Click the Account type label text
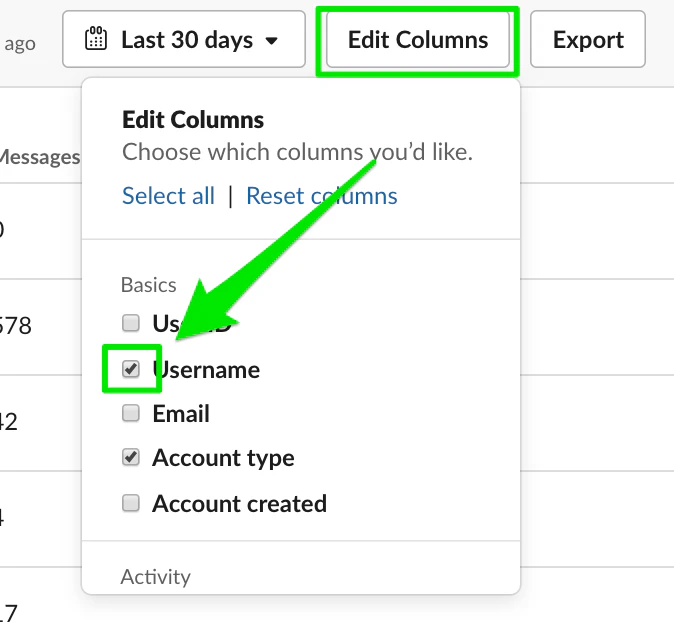Screen dimensions: 674x628 point(223,459)
